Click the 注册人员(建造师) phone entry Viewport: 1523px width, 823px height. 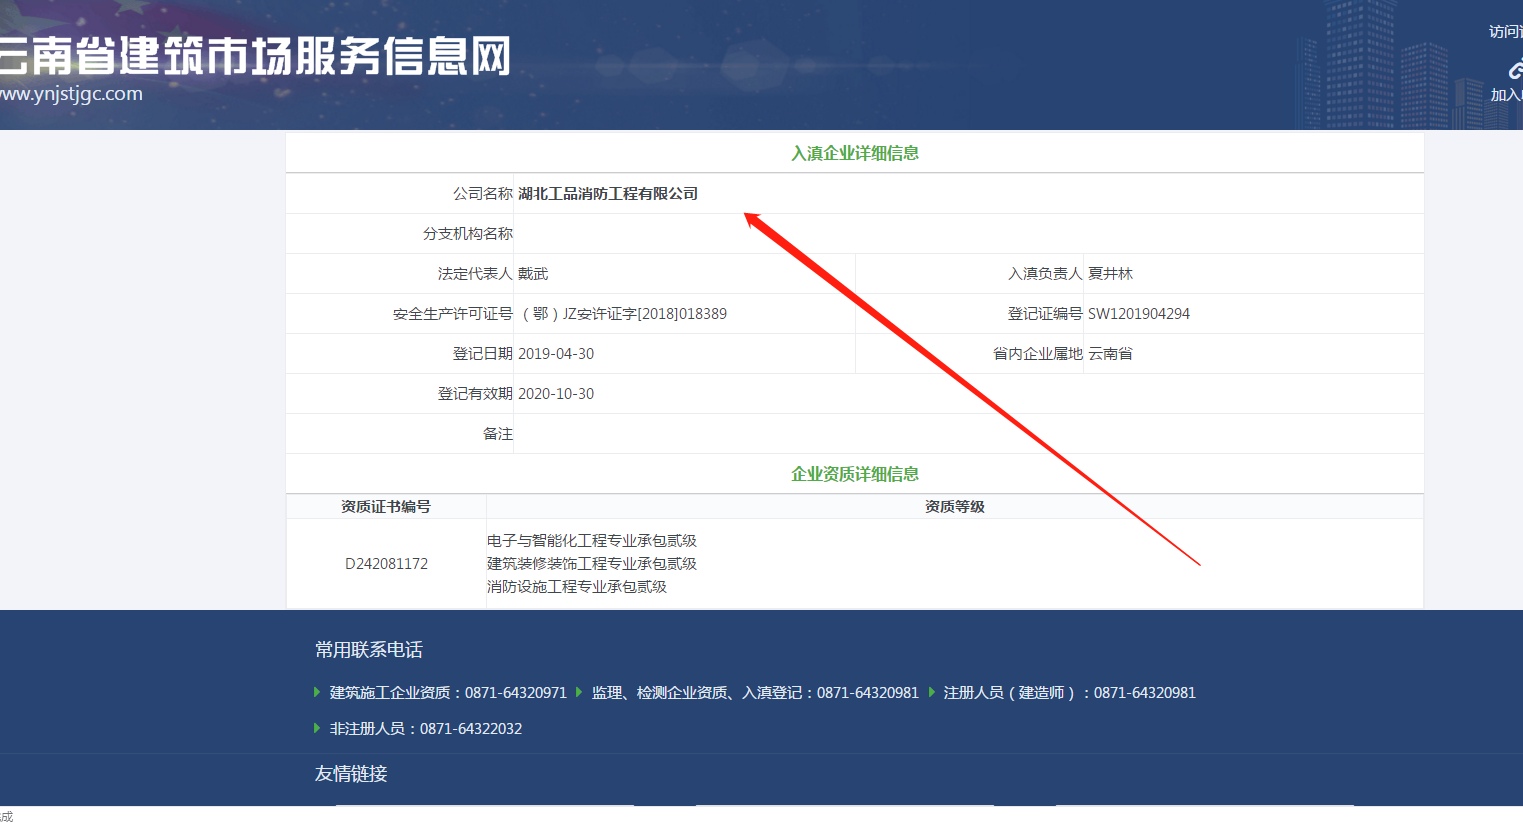click(1070, 693)
